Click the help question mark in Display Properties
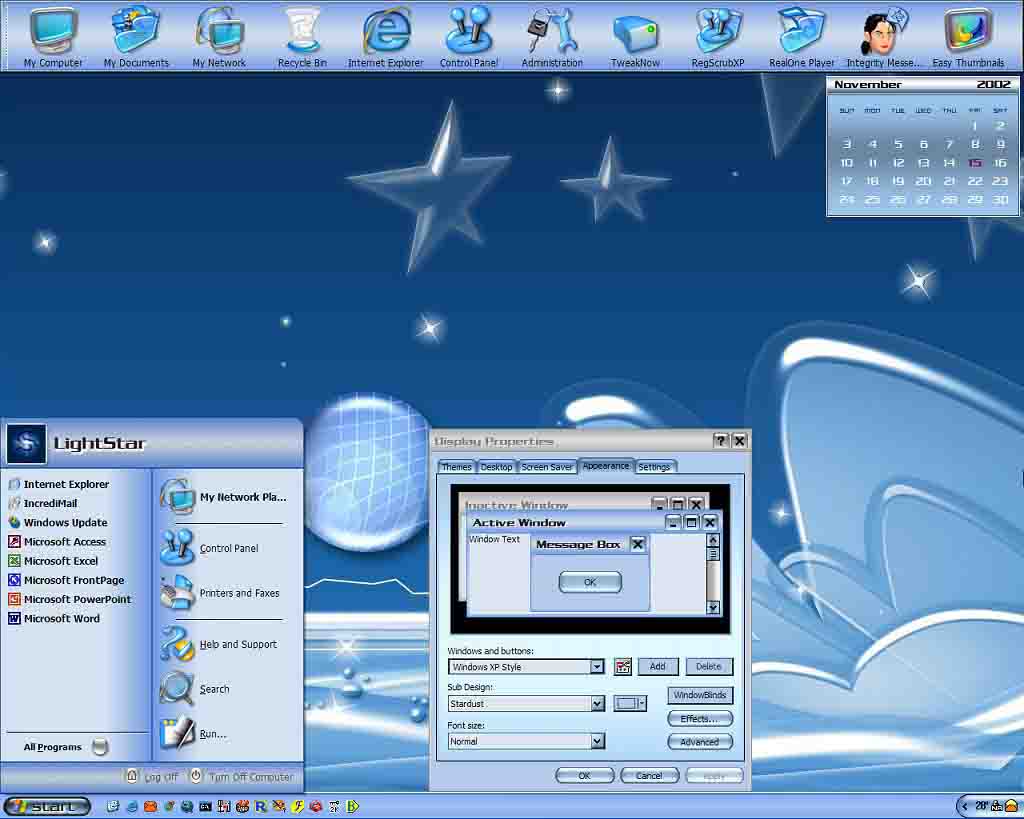 click(x=720, y=441)
